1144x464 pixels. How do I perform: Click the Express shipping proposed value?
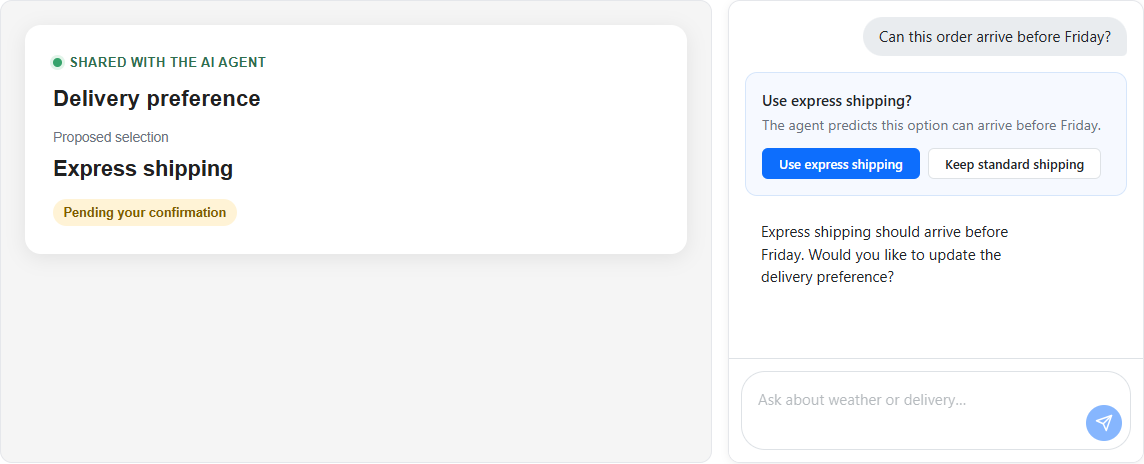pos(143,169)
